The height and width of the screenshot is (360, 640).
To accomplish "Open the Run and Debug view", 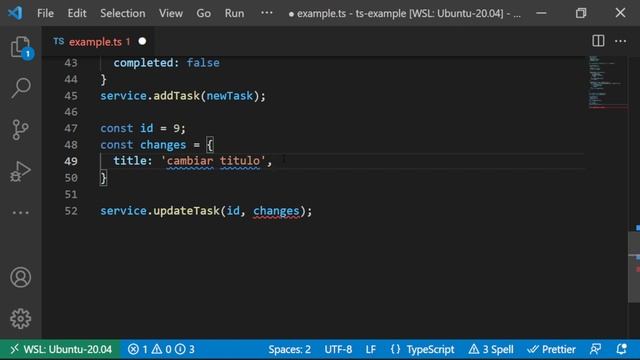I will (20, 171).
